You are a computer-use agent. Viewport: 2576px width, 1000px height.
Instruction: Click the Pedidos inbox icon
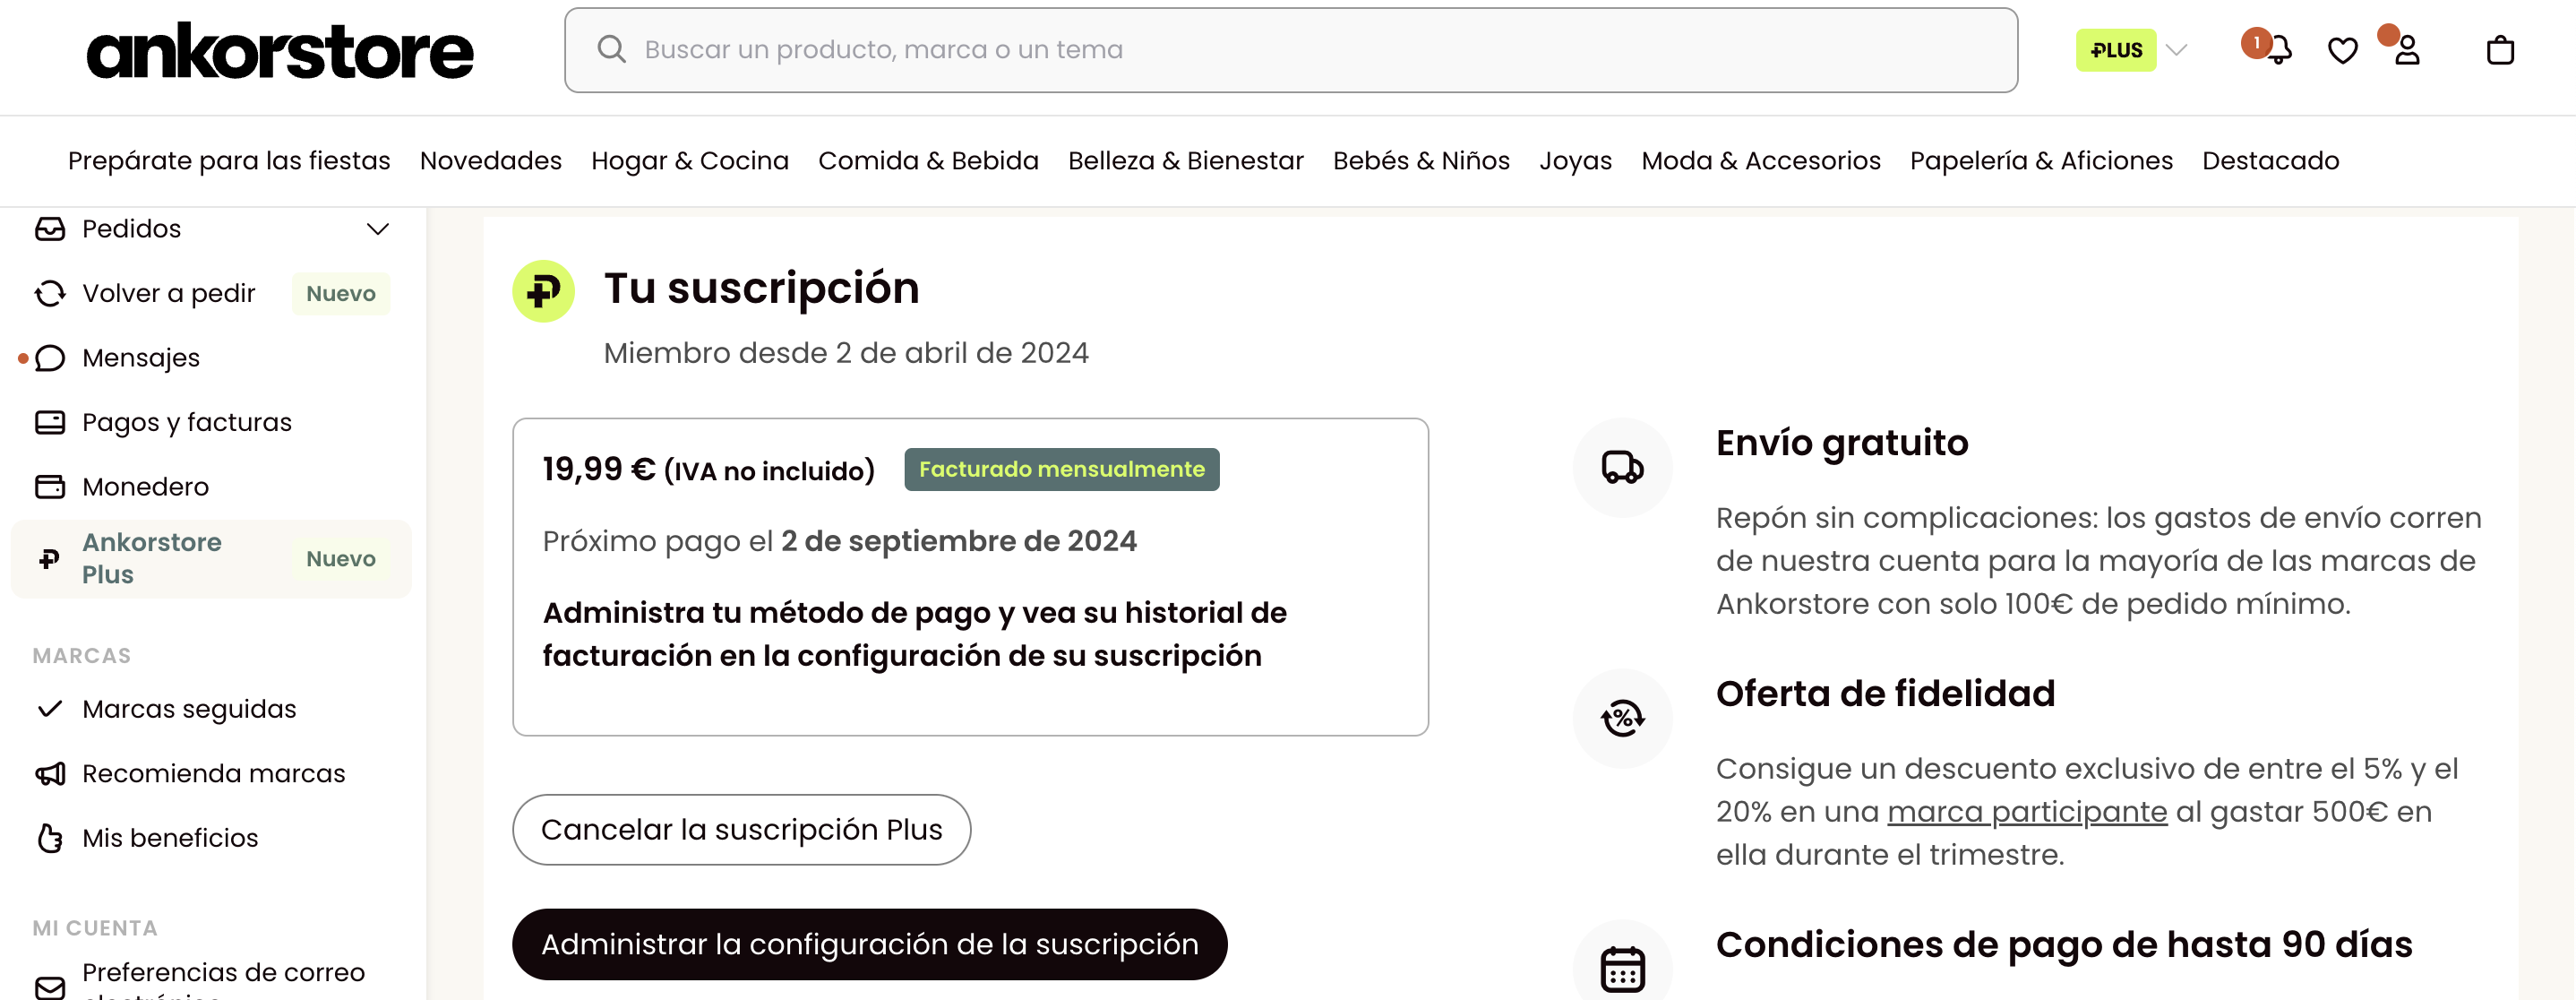50,229
